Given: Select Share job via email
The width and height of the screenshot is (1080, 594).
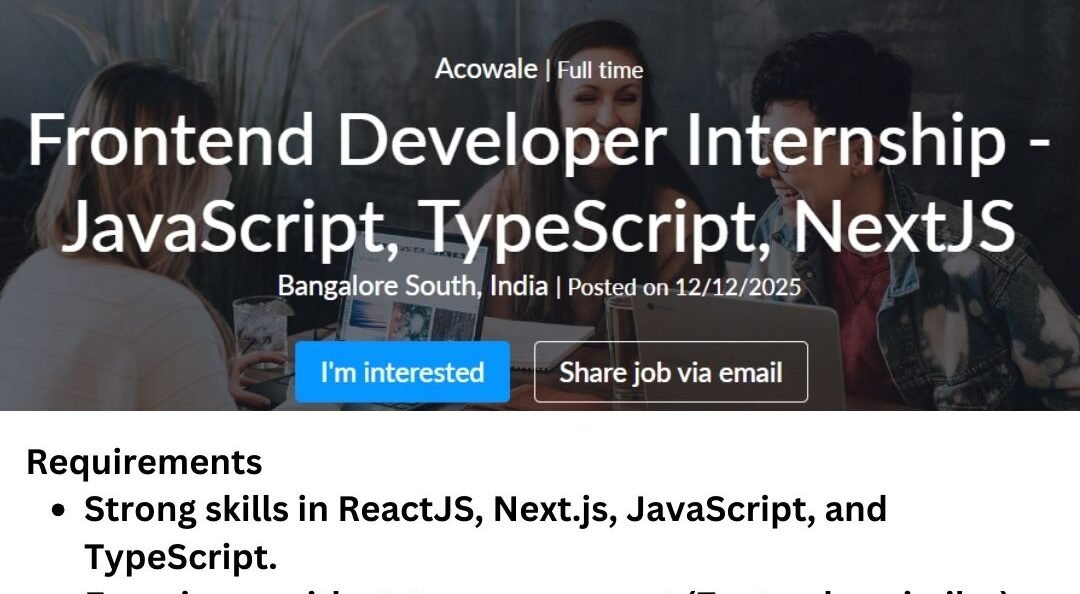Looking at the screenshot, I should (x=670, y=372).
